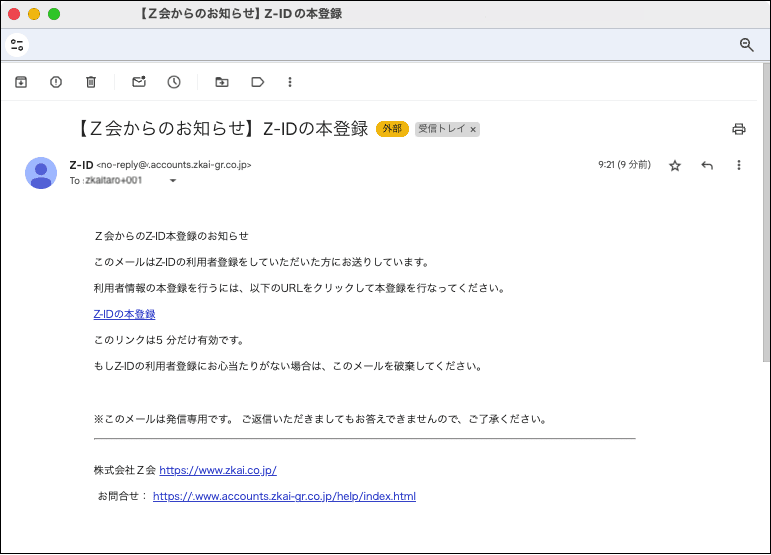Remove the 受信トレイ label

[473, 129]
